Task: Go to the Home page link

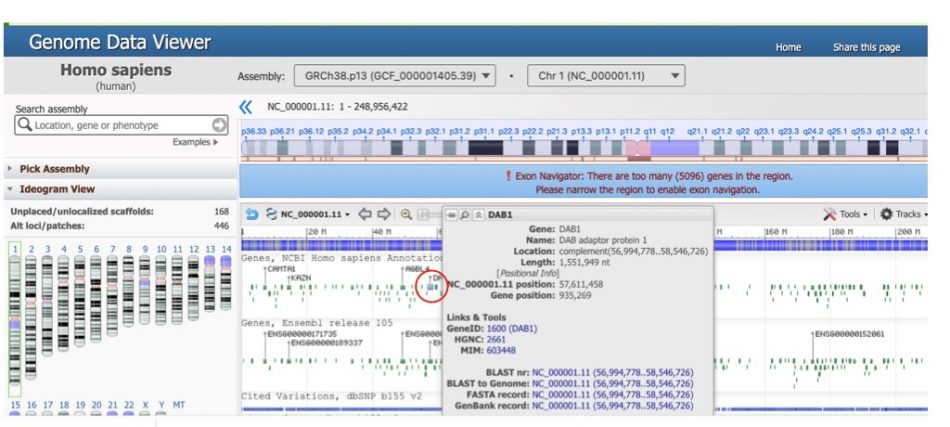Action: tap(788, 47)
